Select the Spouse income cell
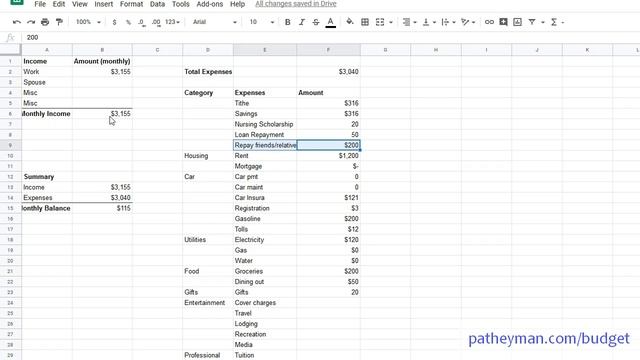The height and width of the screenshot is (360, 640). coord(47,82)
